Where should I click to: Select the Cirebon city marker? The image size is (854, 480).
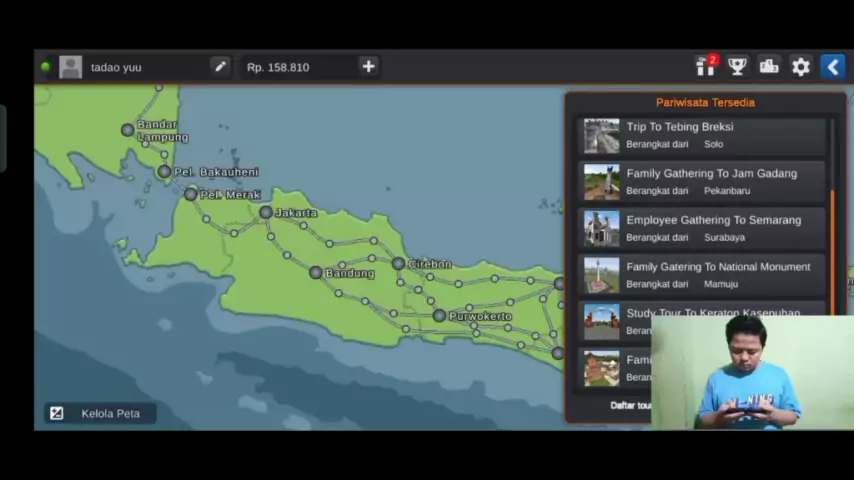pos(398,264)
